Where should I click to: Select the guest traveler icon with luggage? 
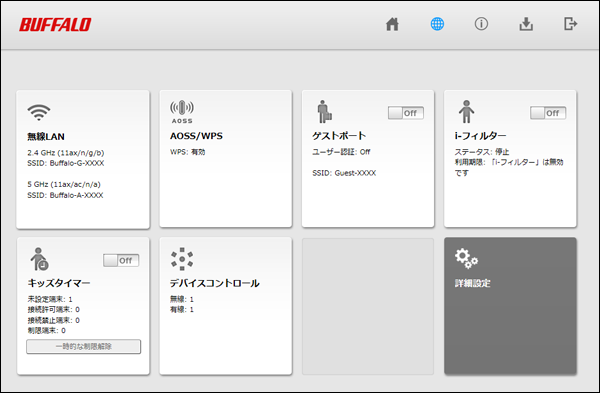pyautogui.click(x=324, y=112)
